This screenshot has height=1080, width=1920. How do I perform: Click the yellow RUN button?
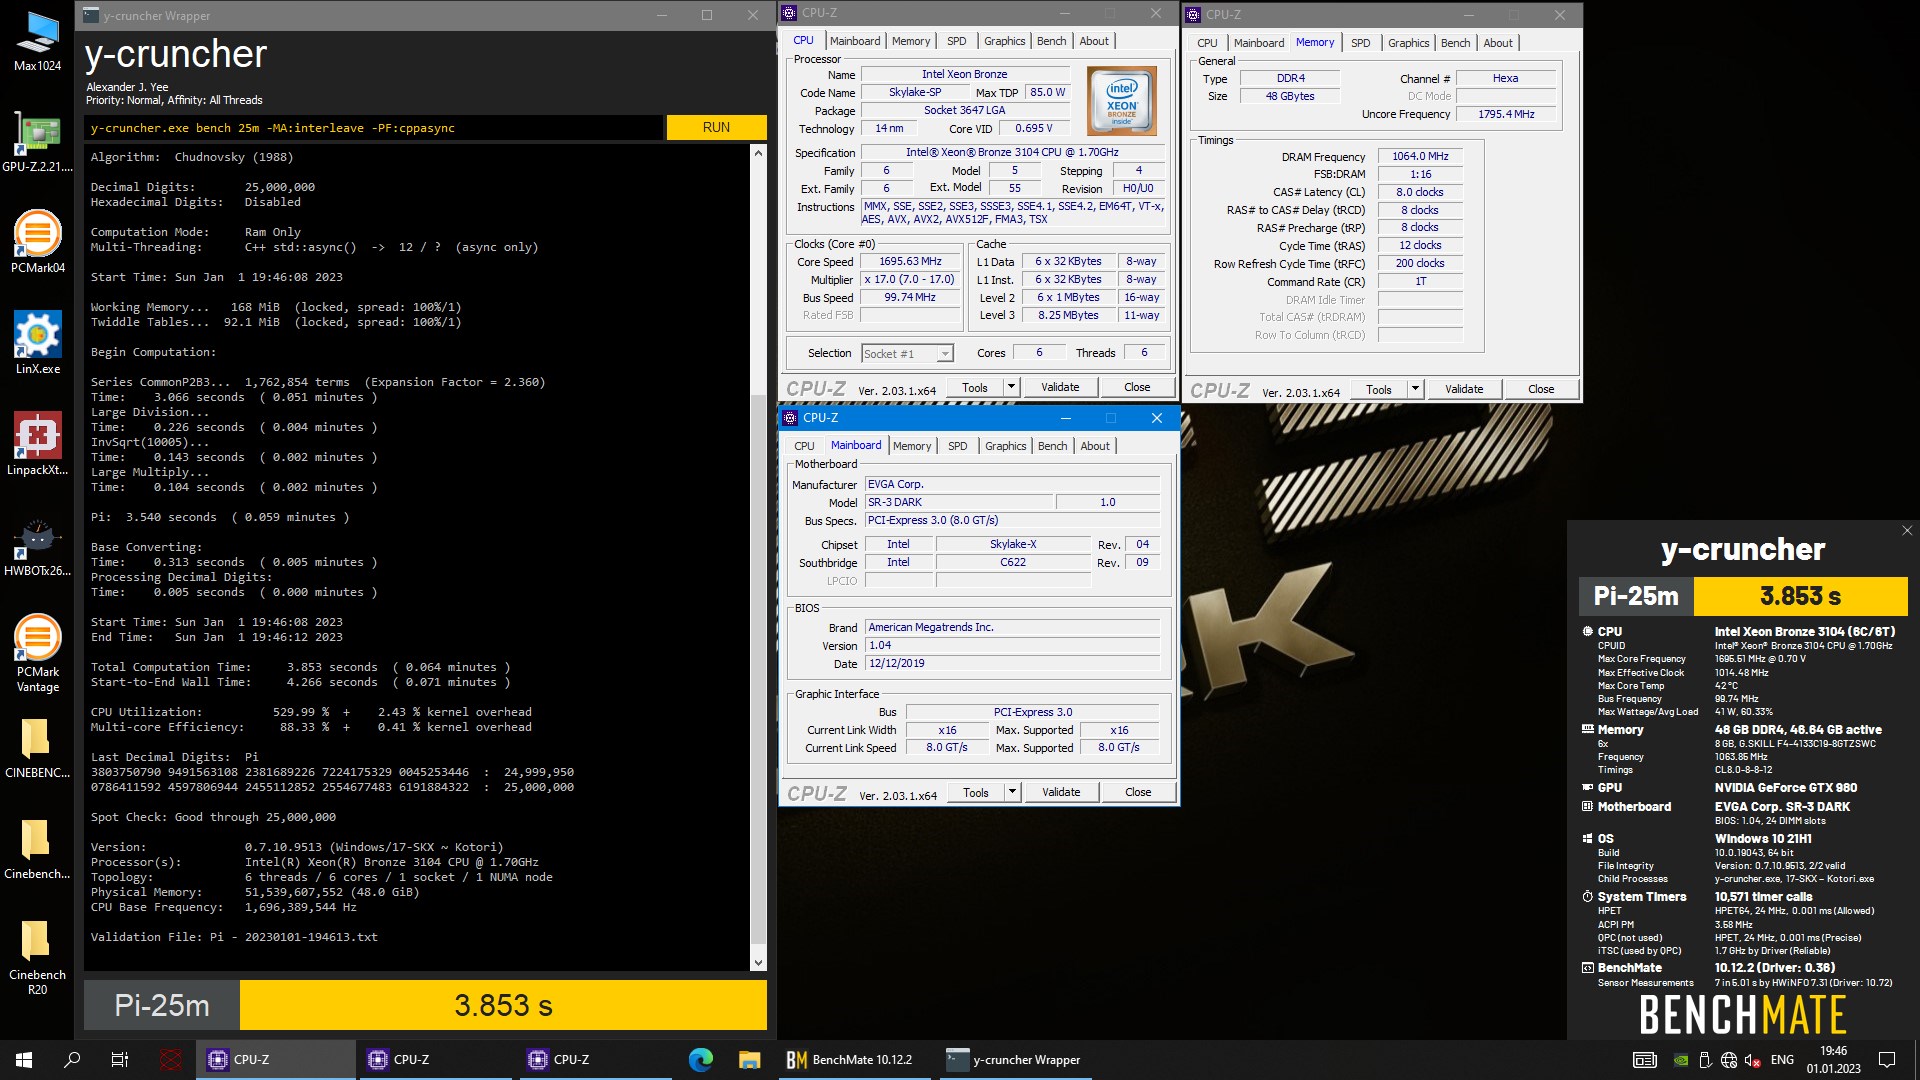716,127
